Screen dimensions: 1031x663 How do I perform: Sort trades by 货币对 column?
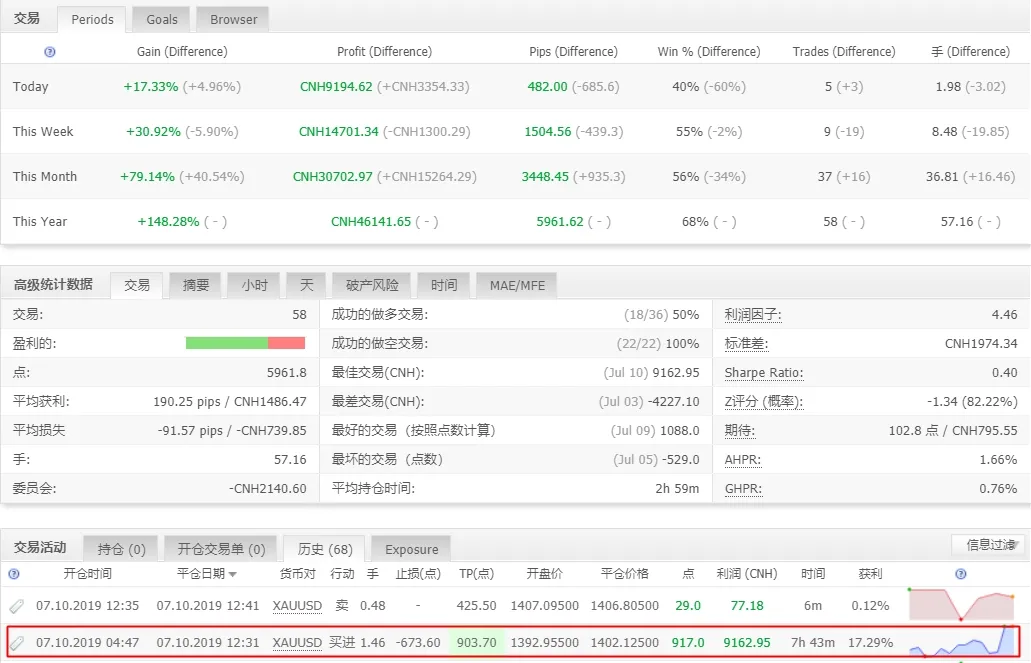297,574
